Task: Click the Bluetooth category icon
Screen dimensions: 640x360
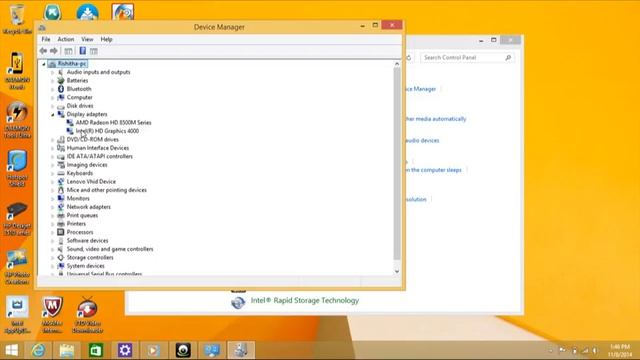Action: [x=61, y=89]
